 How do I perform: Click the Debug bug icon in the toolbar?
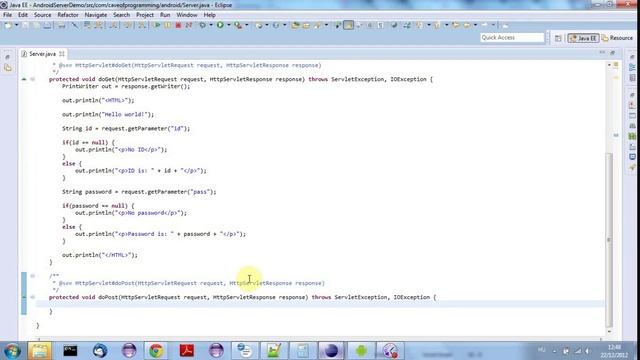pos(202,25)
